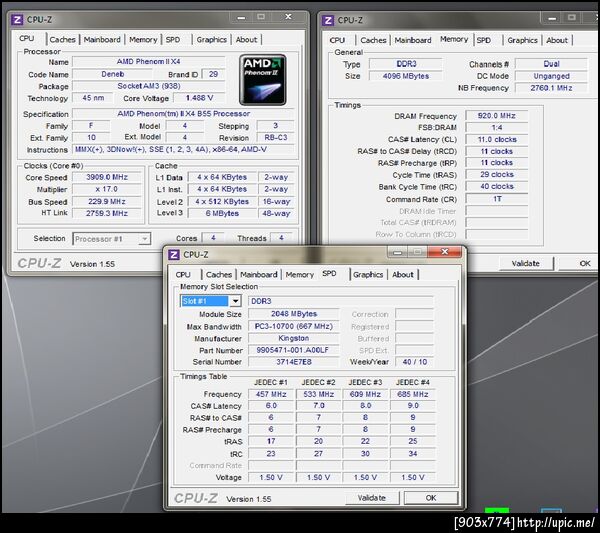Click the HT Link value 2759.3 MHz
This screenshot has width=600, height=533.
click(107, 213)
